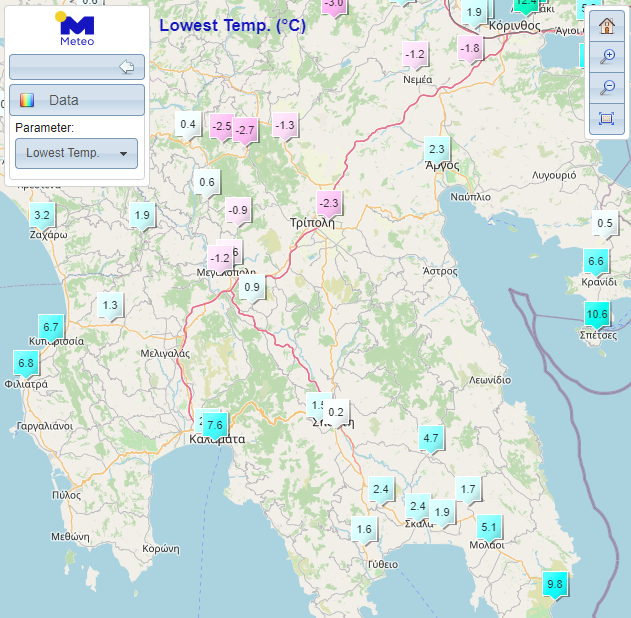Click the 0.5 marker above Κρανίδι

pos(604,225)
